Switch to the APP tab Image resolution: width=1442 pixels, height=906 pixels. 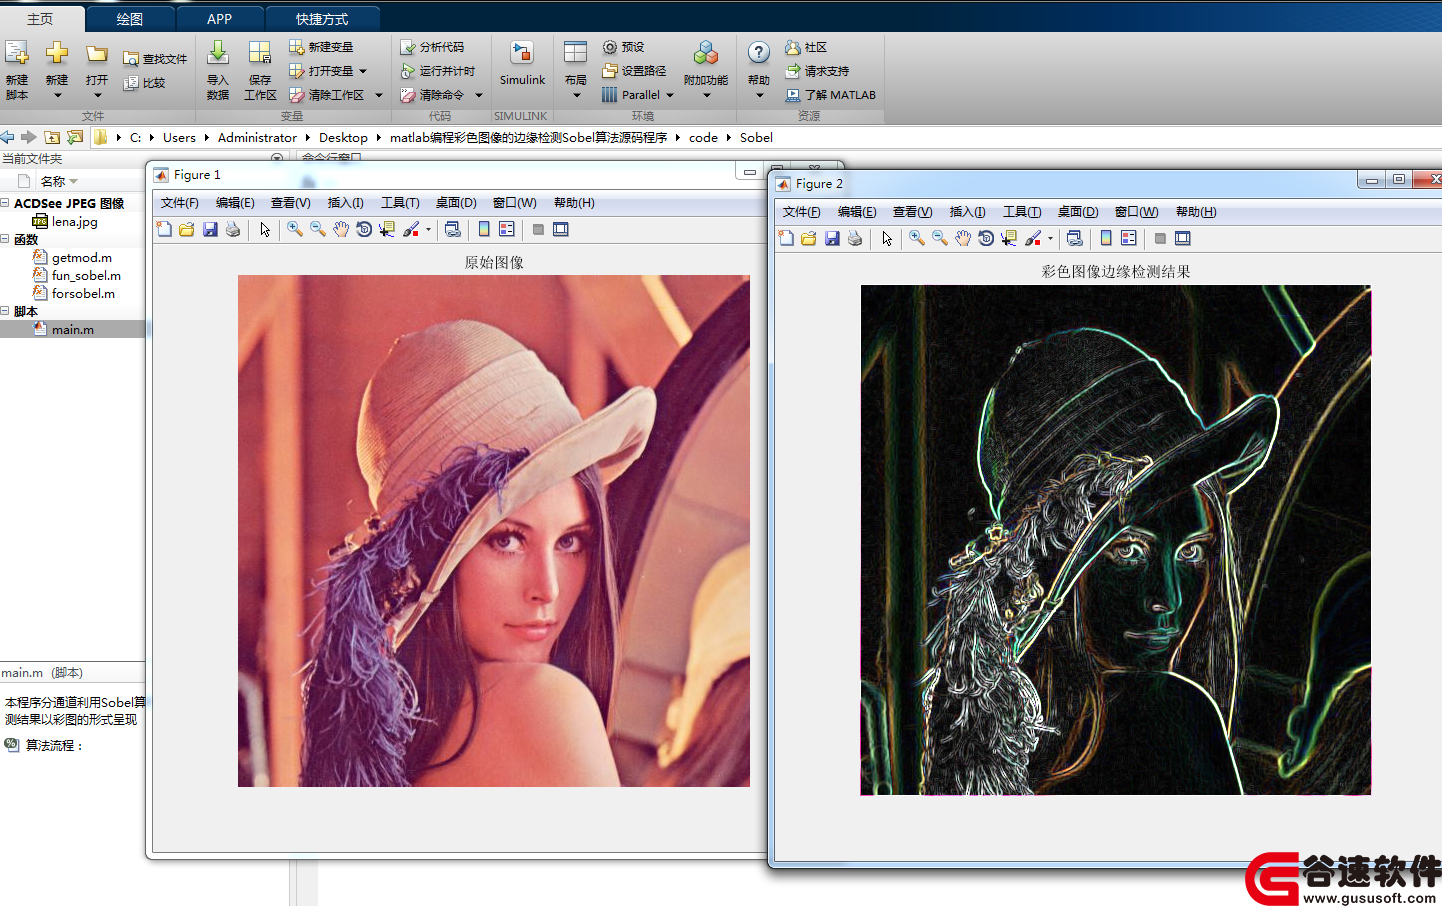click(220, 19)
